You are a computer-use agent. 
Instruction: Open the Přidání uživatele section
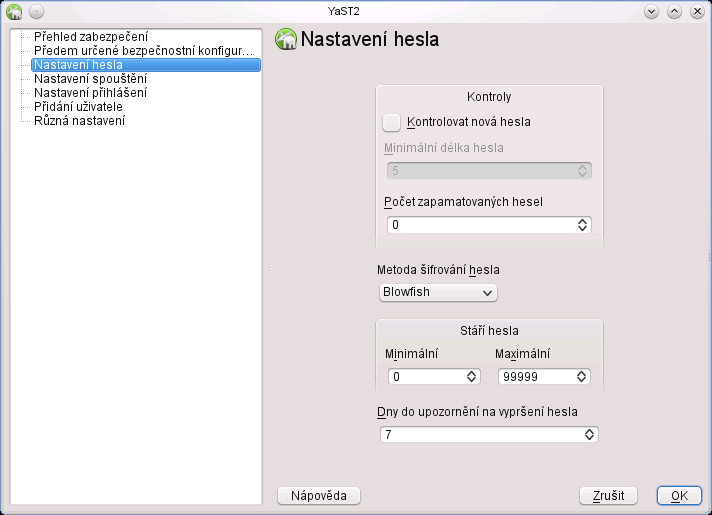(x=78, y=107)
